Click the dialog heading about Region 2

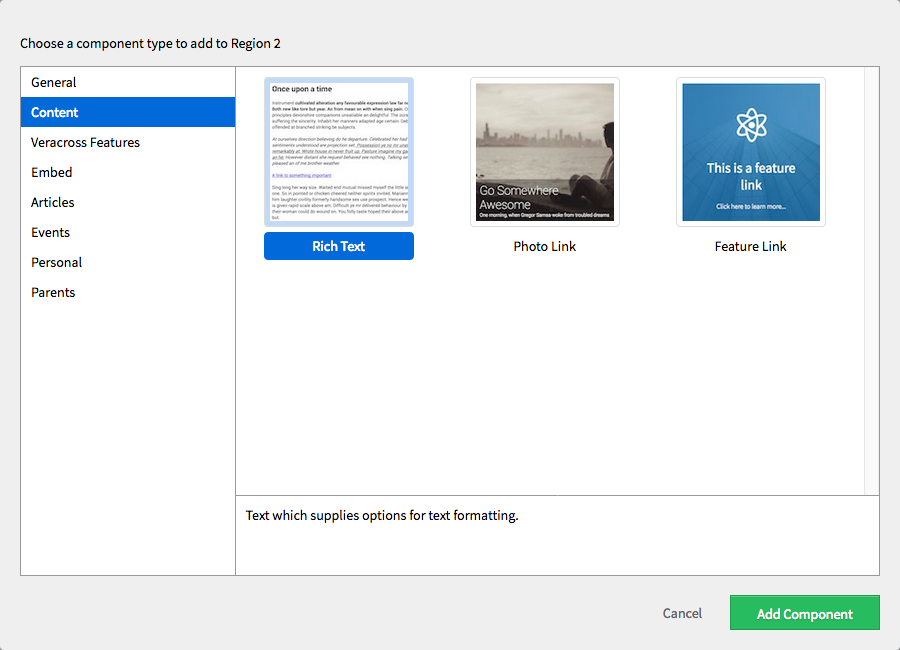pos(150,44)
